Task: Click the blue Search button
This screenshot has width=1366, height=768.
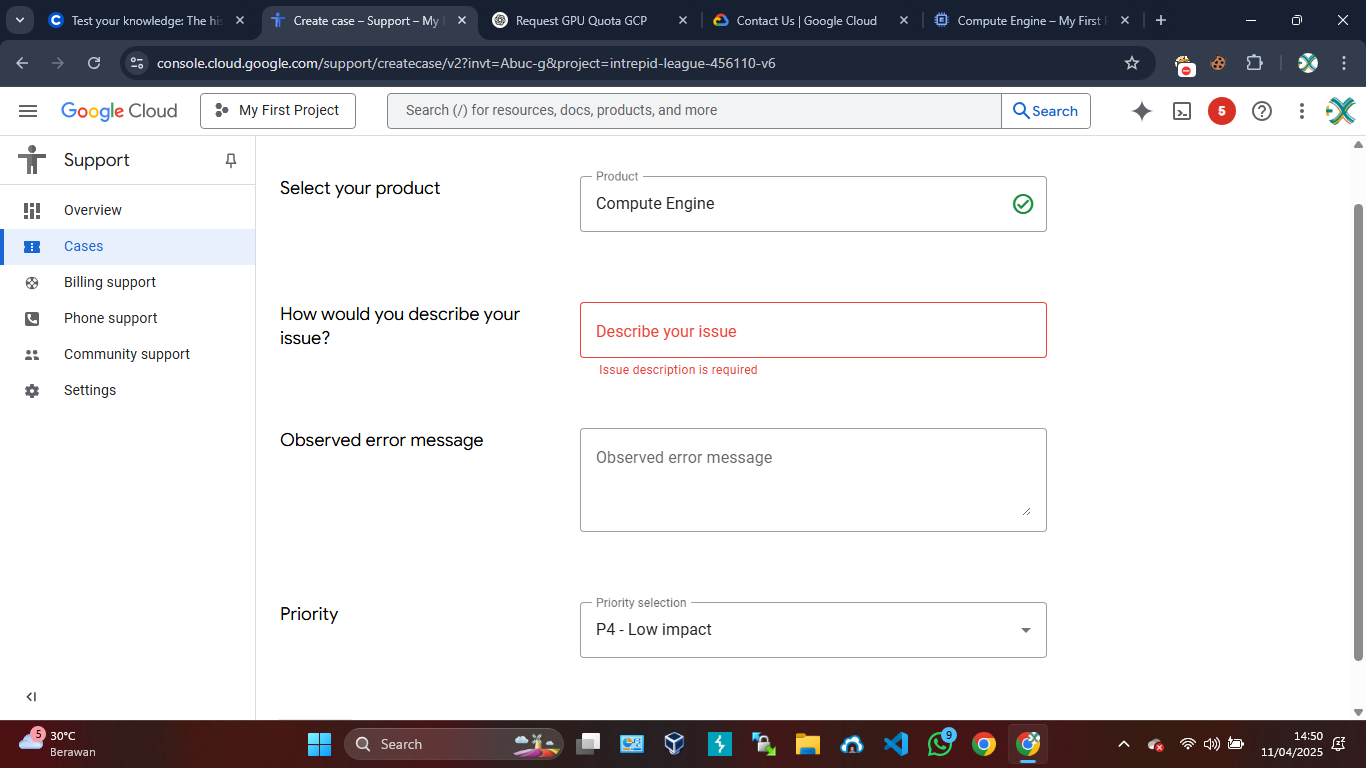Action: click(1046, 111)
